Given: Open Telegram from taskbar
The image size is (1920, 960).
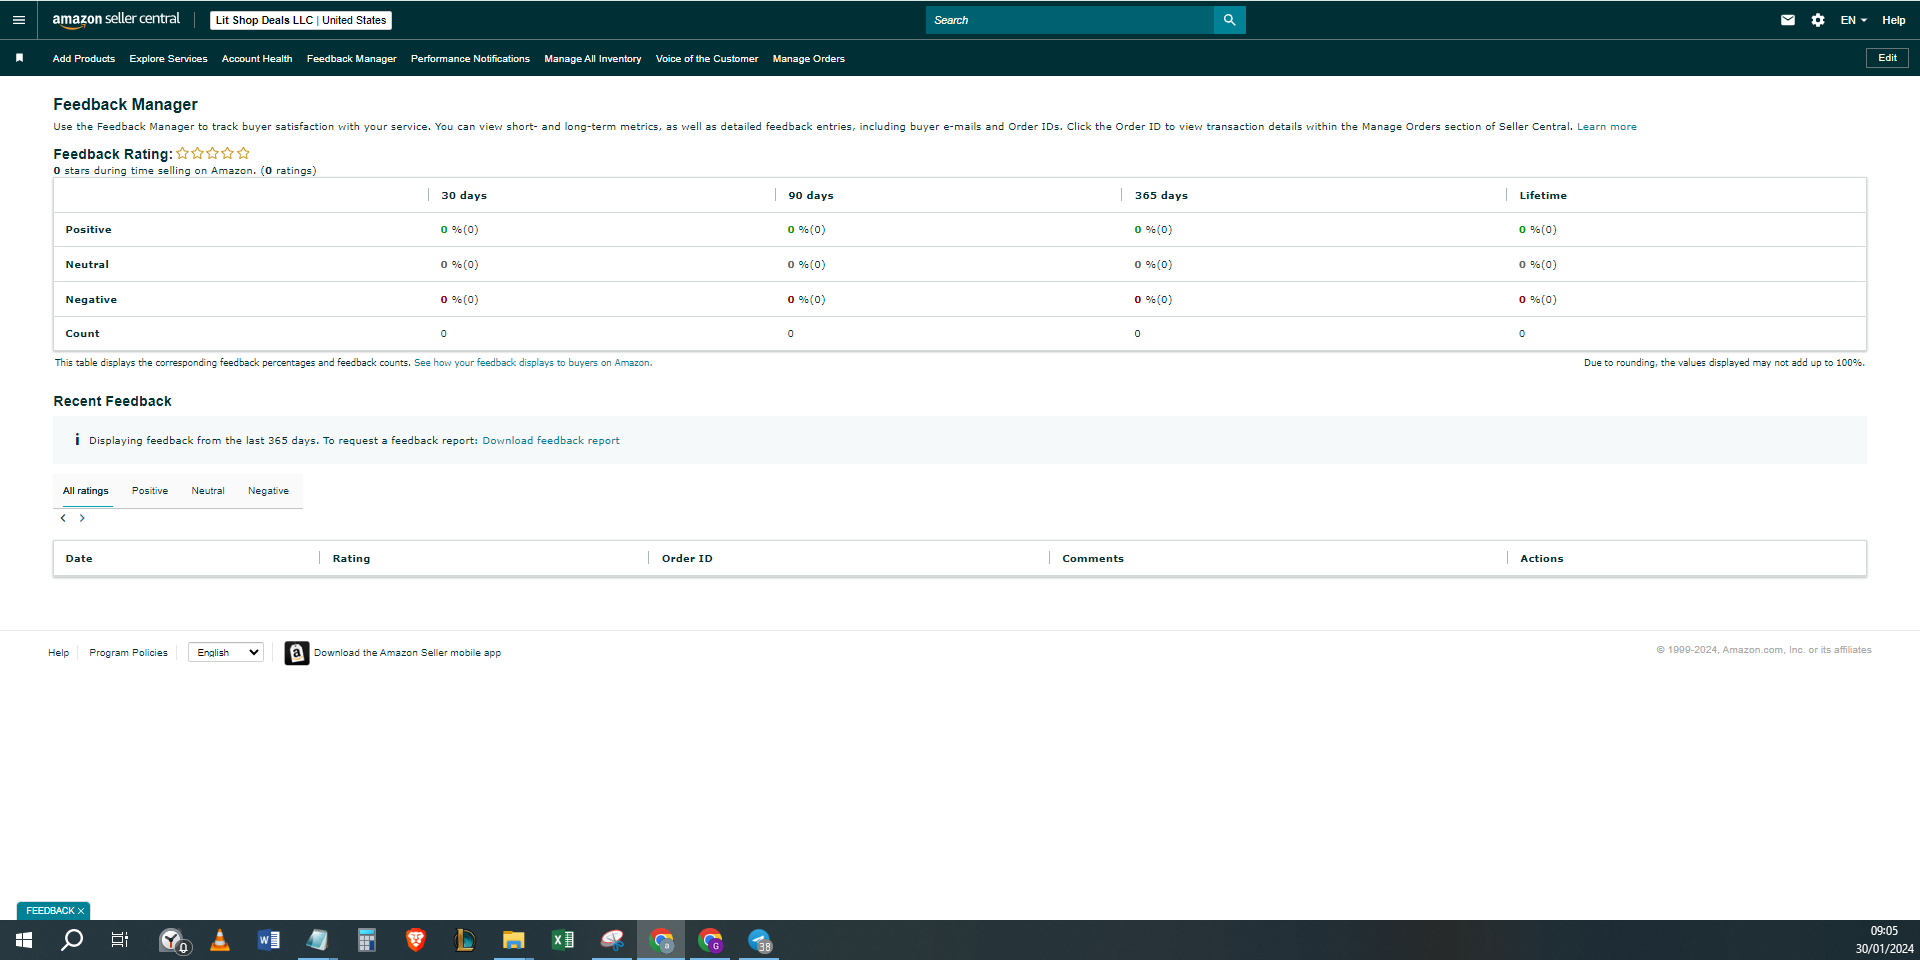Looking at the screenshot, I should (760, 940).
